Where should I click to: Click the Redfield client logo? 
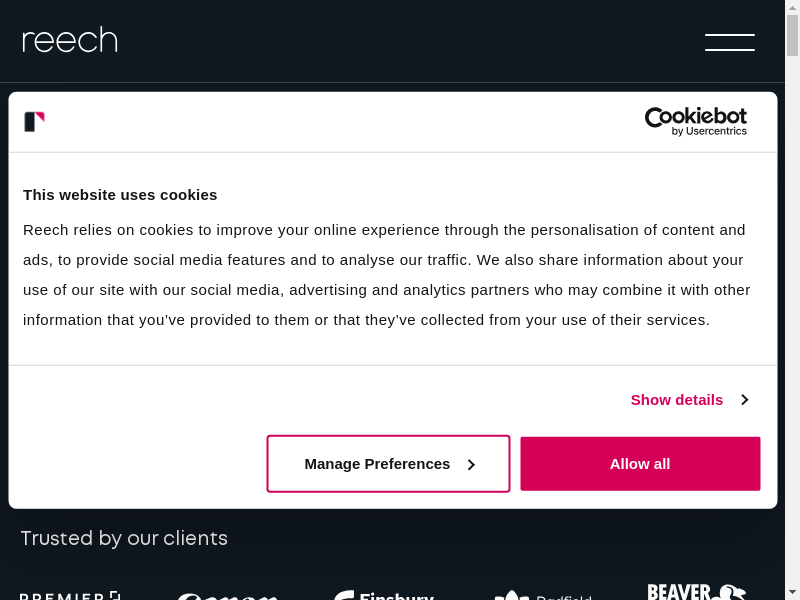[x=543, y=596]
